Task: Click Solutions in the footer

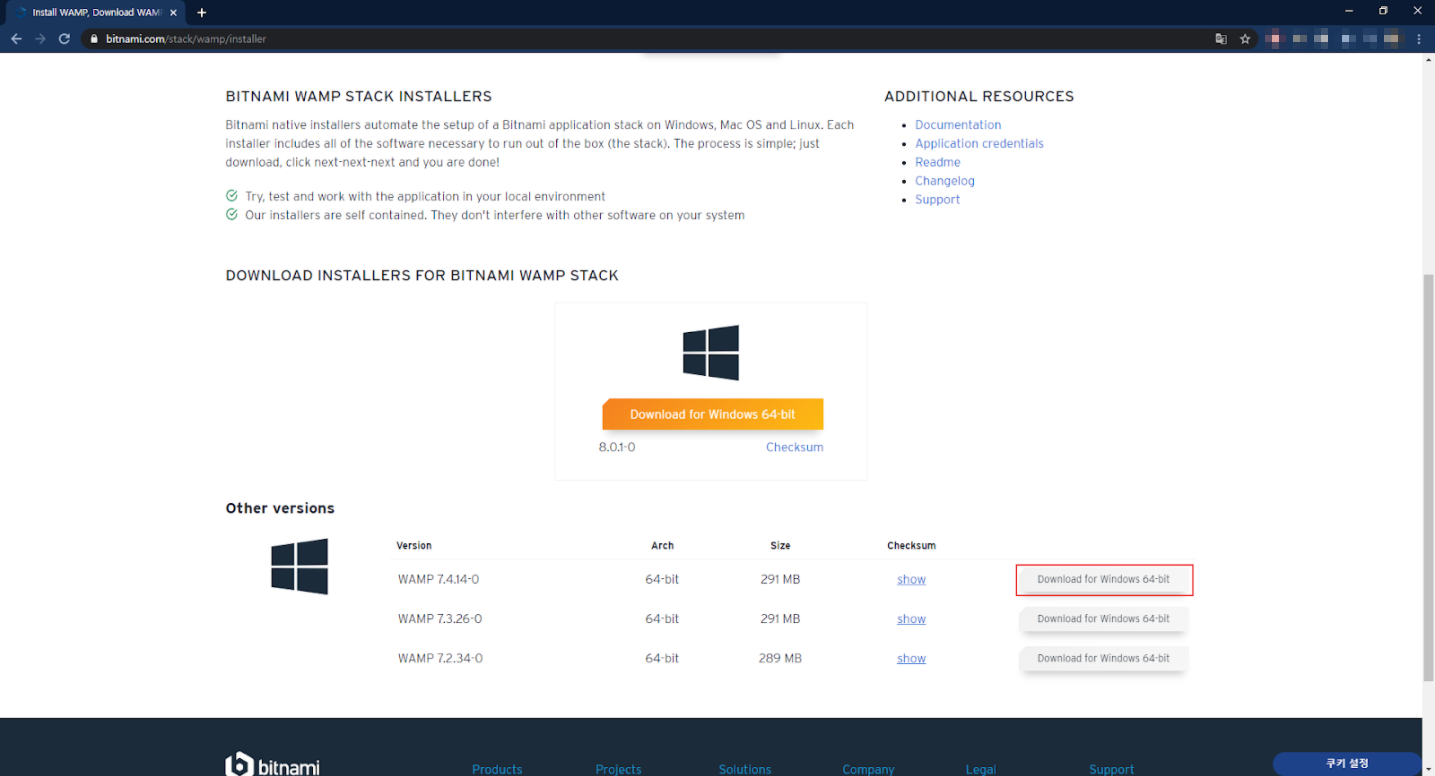Action: (745, 769)
